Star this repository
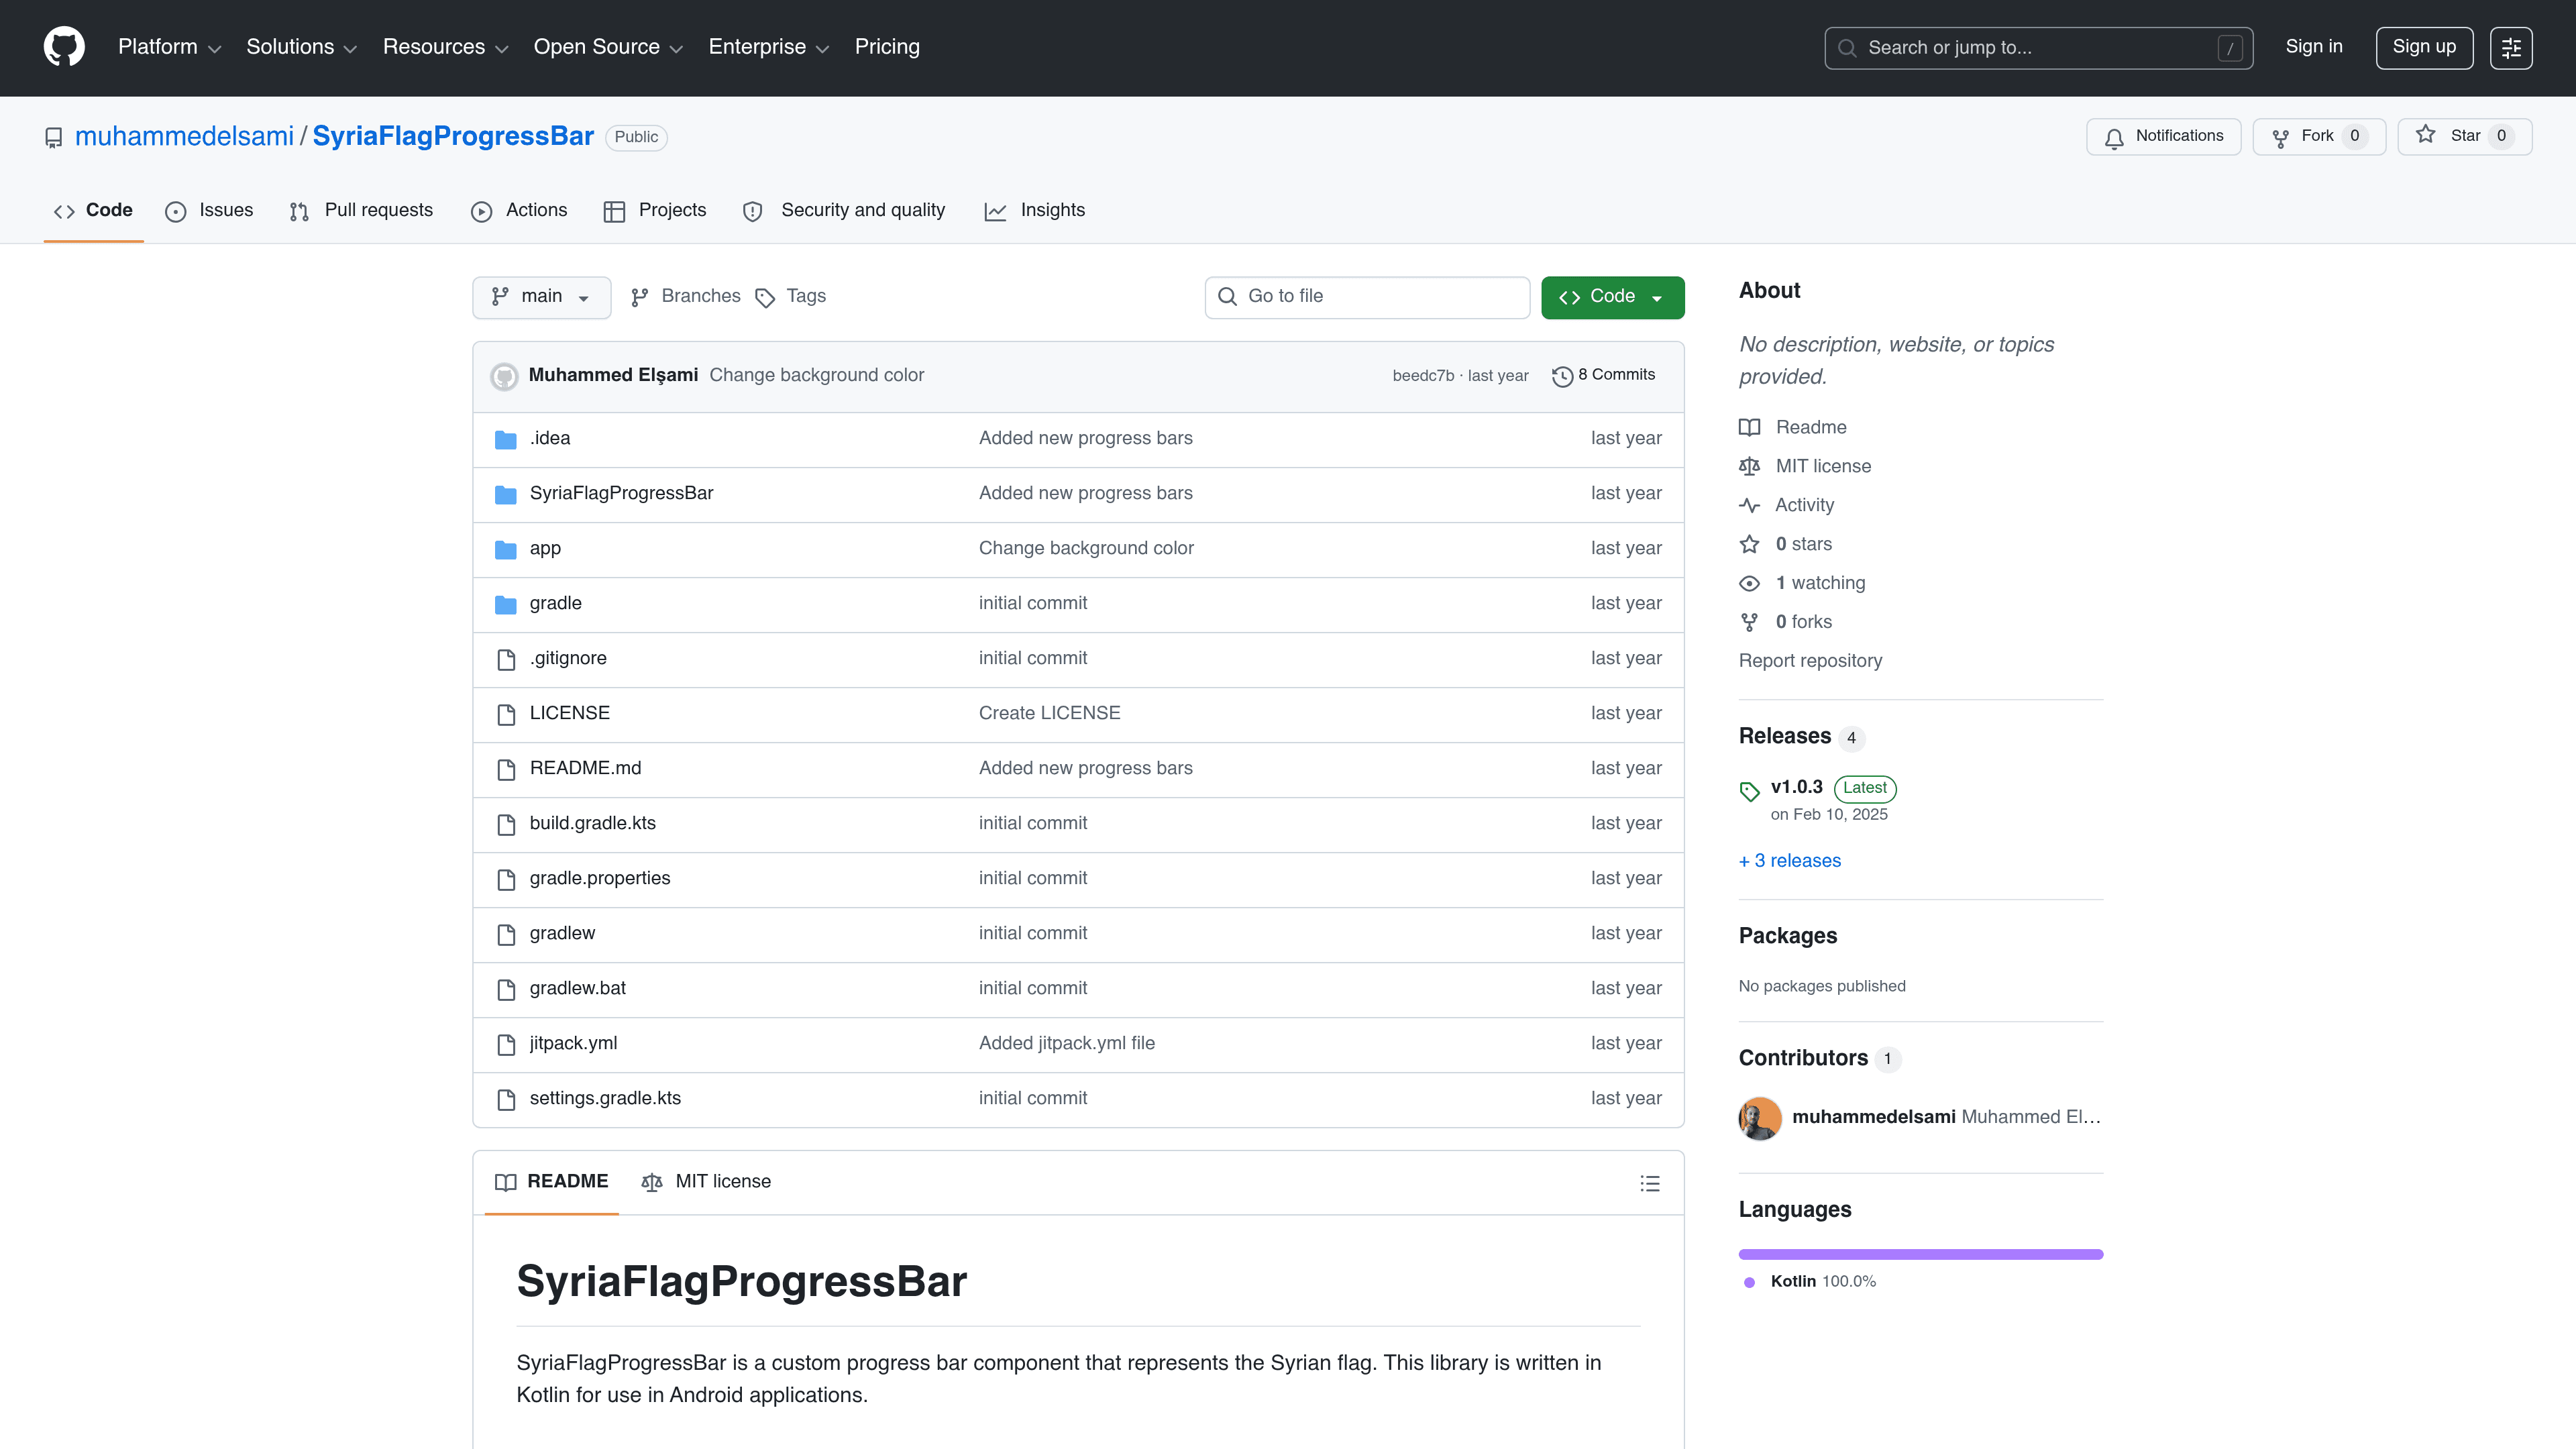This screenshot has height=1449, width=2576. click(2464, 136)
